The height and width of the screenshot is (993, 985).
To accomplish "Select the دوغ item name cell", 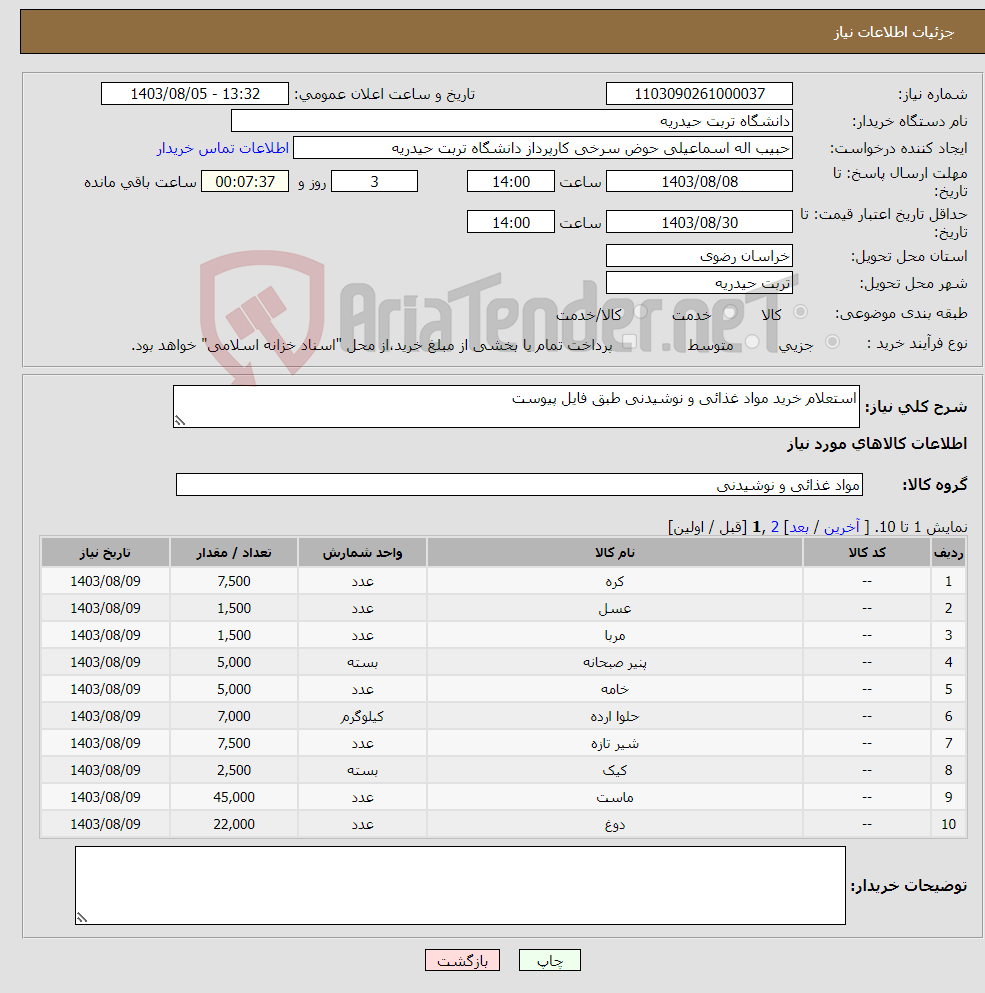I will click(x=615, y=825).
